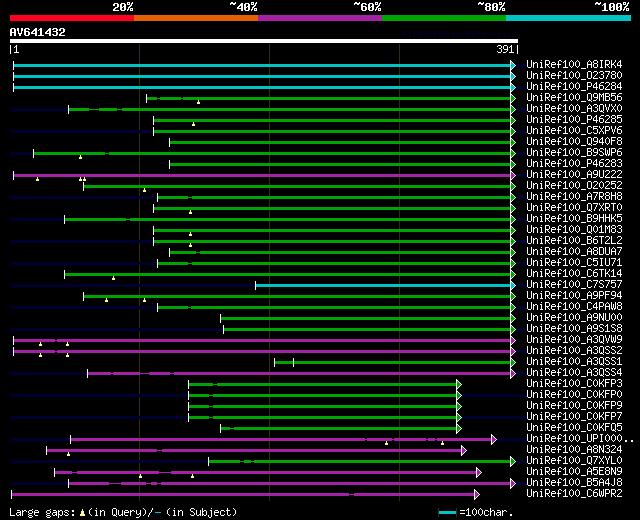Click the UniRef100_A8IRK4 hit label
The image size is (640, 520).
tap(574, 64)
